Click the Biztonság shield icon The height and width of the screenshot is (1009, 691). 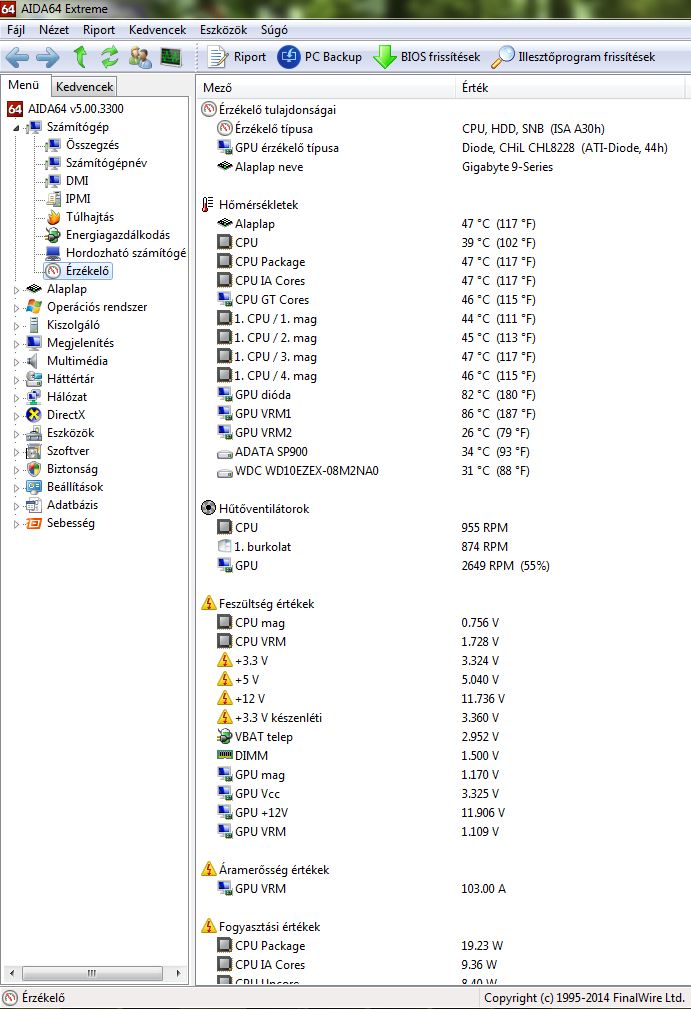coord(34,469)
